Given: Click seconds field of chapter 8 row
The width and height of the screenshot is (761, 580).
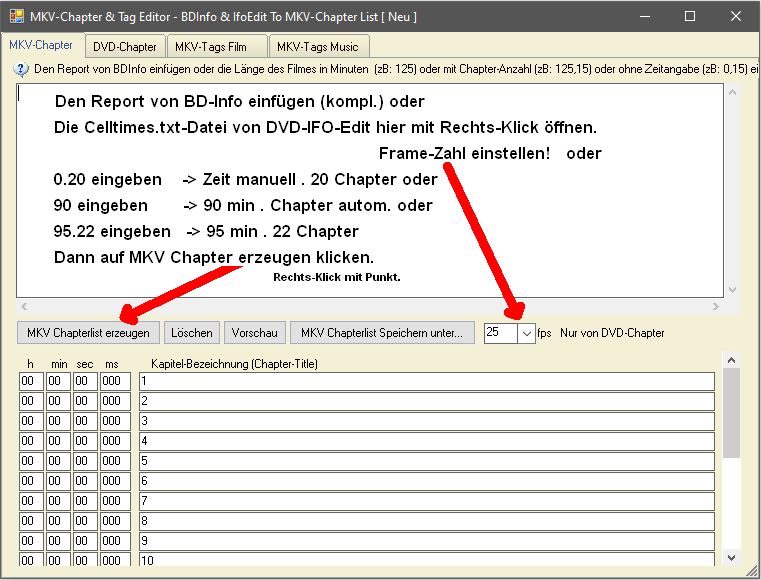Looking at the screenshot, I should pos(85,521).
